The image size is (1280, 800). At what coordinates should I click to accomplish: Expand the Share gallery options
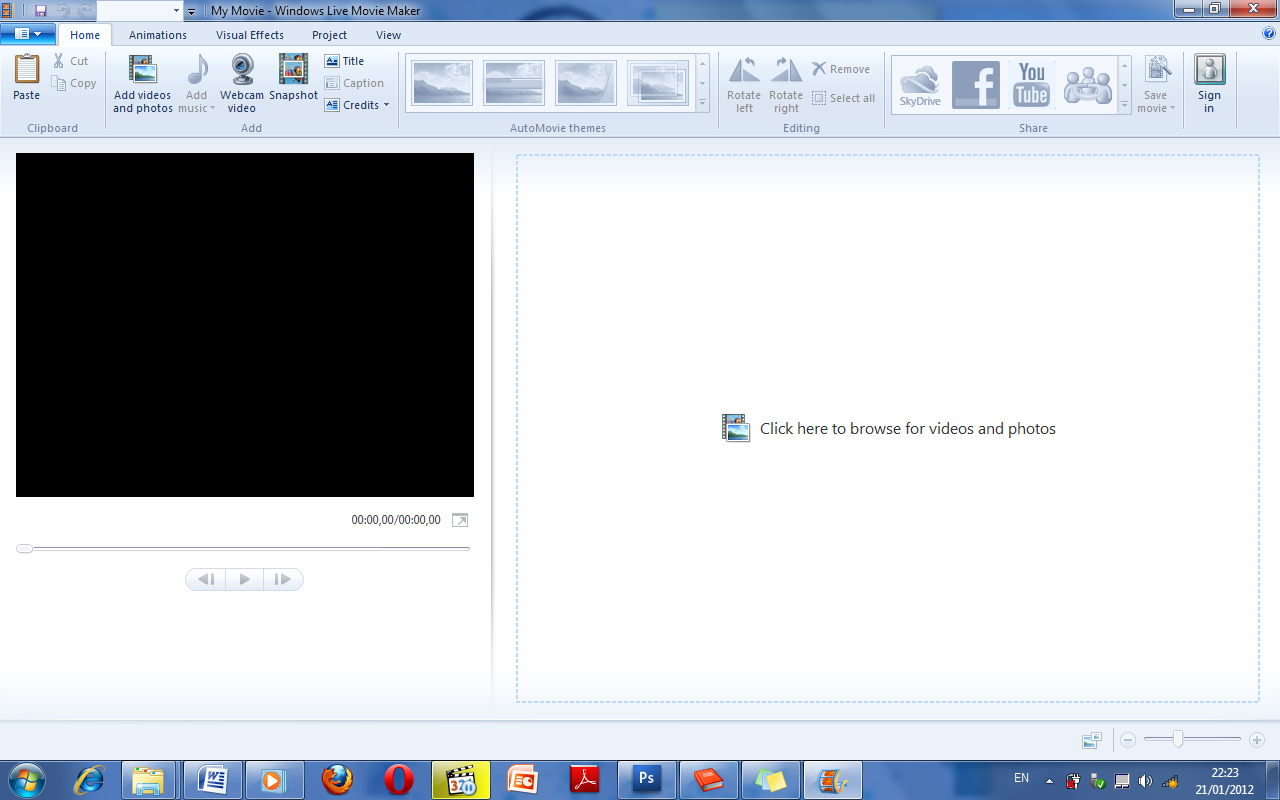pos(1125,104)
